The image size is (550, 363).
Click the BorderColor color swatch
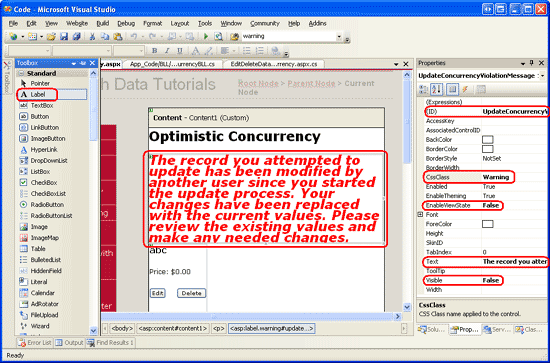(x=488, y=149)
